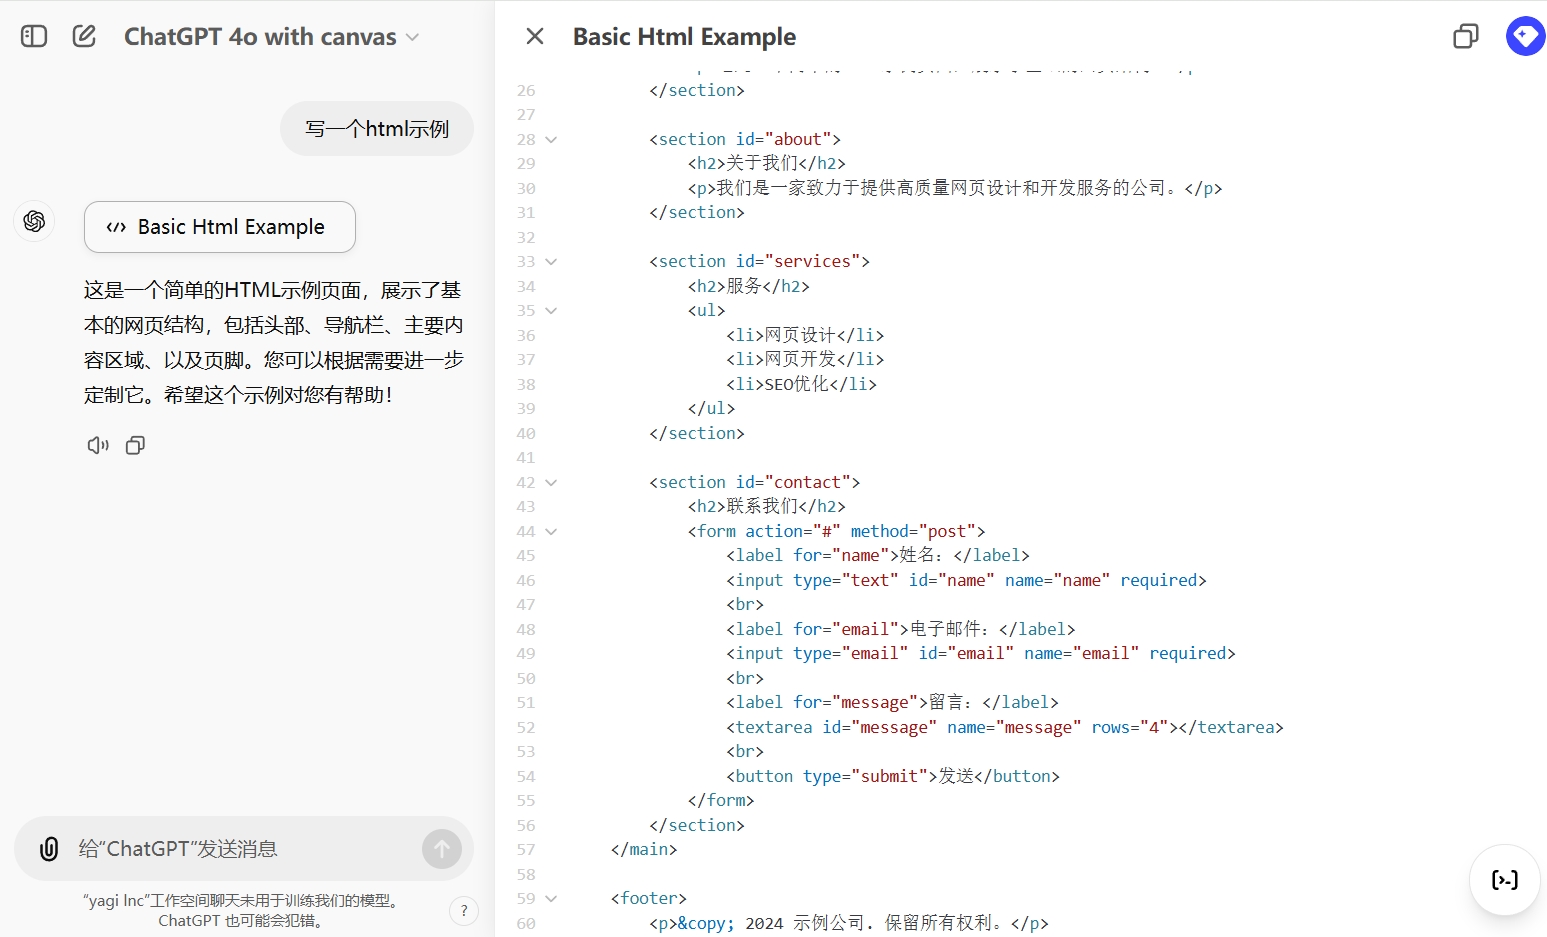Click the <li>网页开发</li> code line
Screen dimensions: 1547x937
click(x=805, y=359)
